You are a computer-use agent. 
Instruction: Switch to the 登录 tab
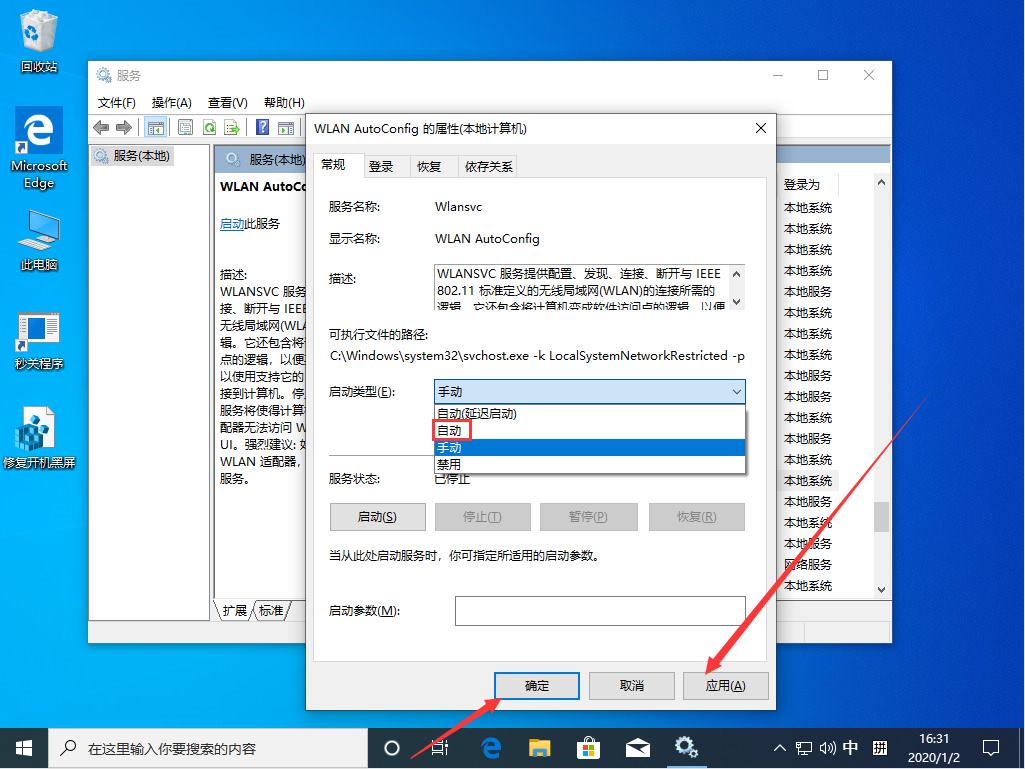[x=383, y=166]
